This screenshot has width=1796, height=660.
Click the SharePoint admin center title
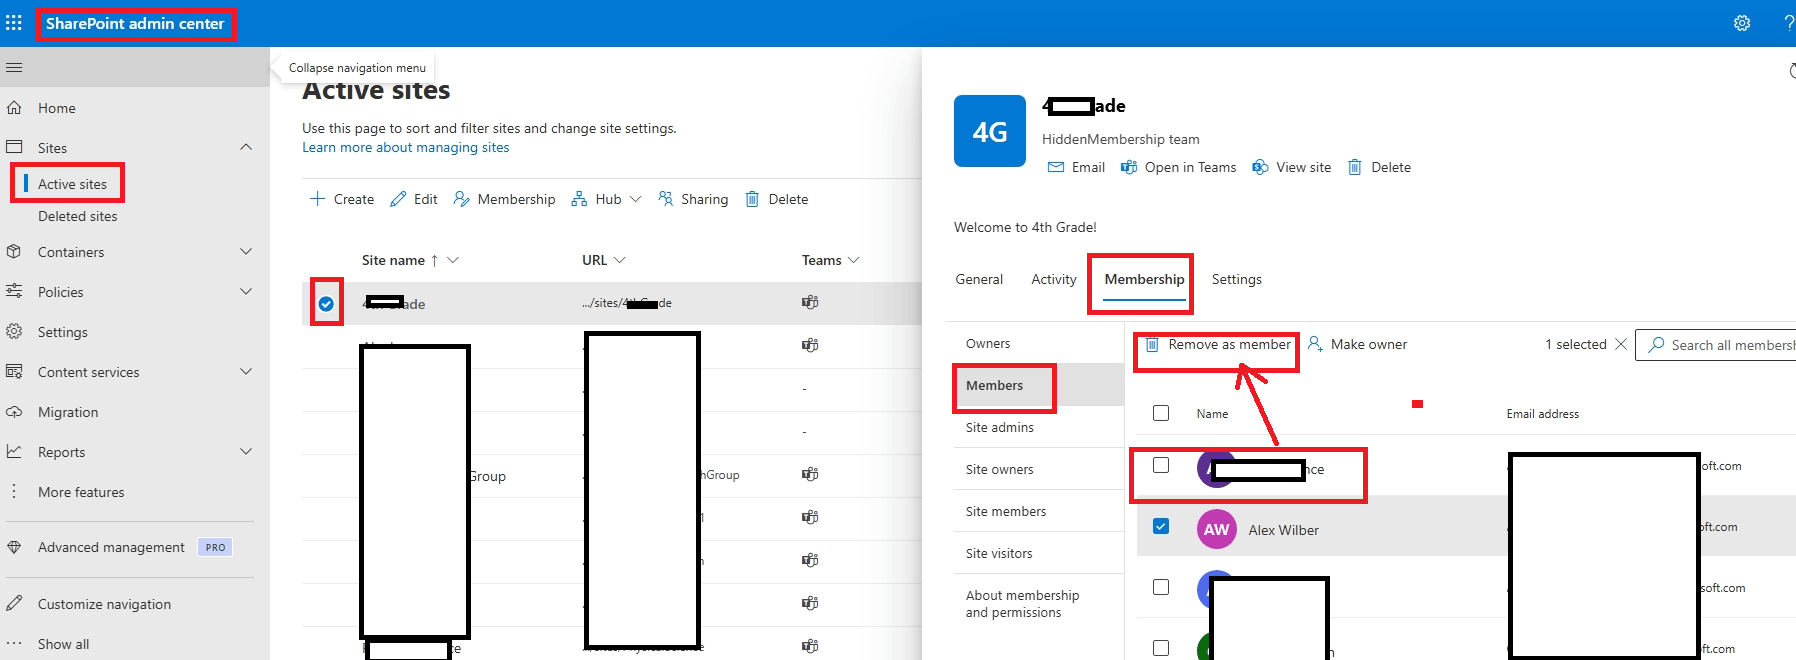point(135,23)
